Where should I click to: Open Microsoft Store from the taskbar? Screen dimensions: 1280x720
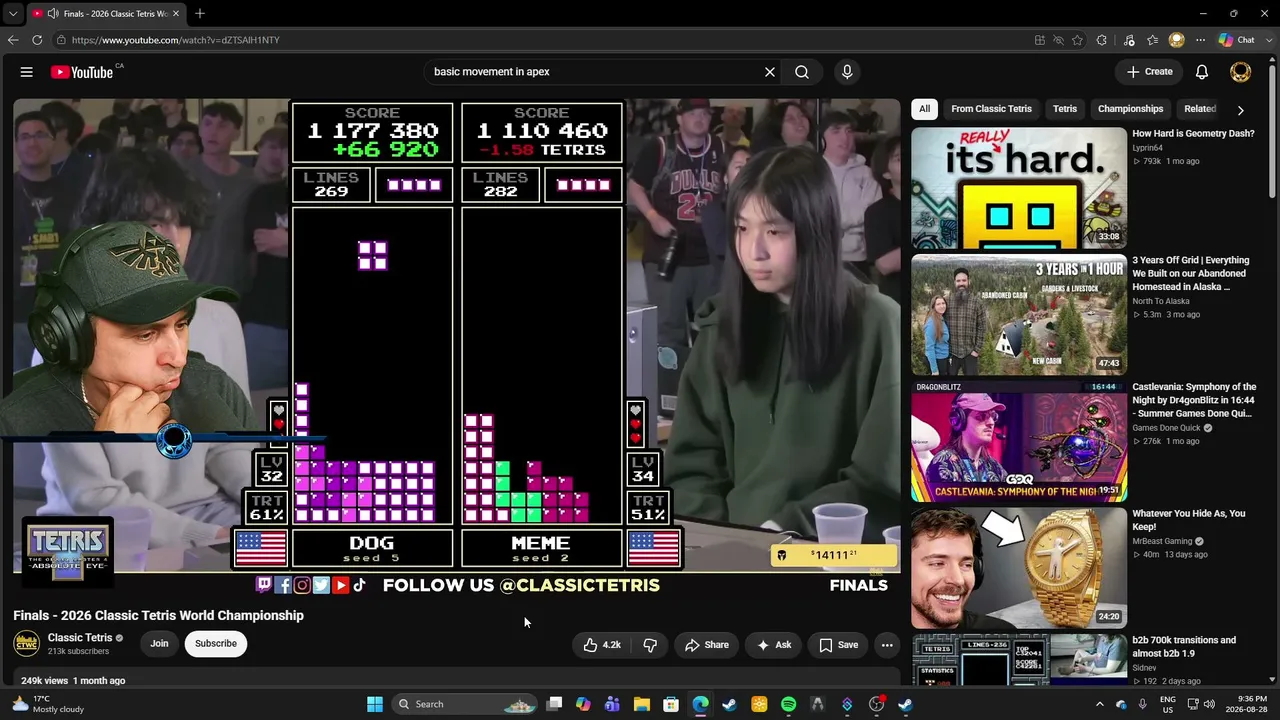coord(671,704)
